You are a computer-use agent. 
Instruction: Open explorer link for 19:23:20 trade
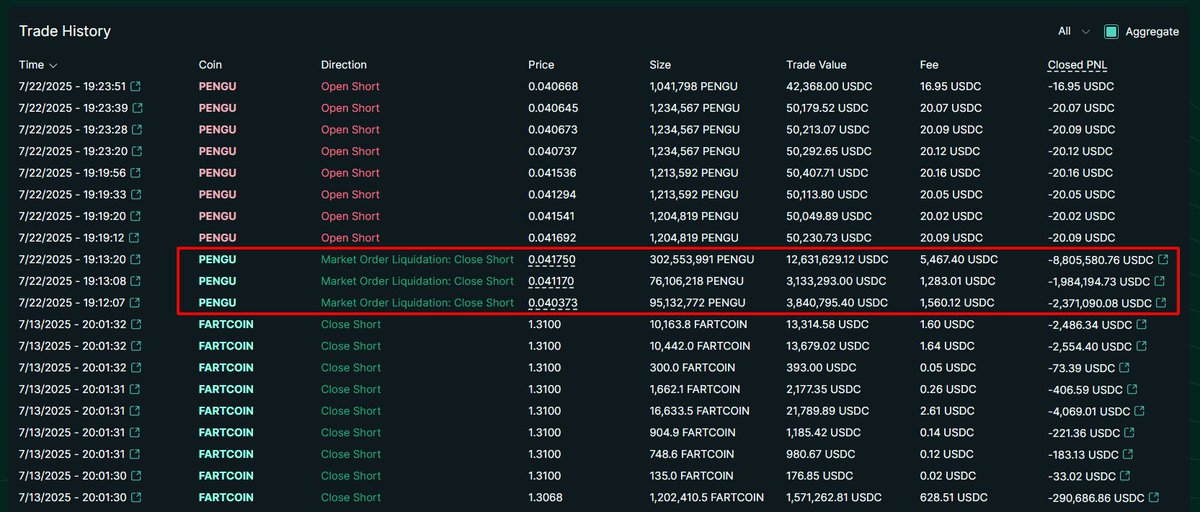(x=137, y=152)
